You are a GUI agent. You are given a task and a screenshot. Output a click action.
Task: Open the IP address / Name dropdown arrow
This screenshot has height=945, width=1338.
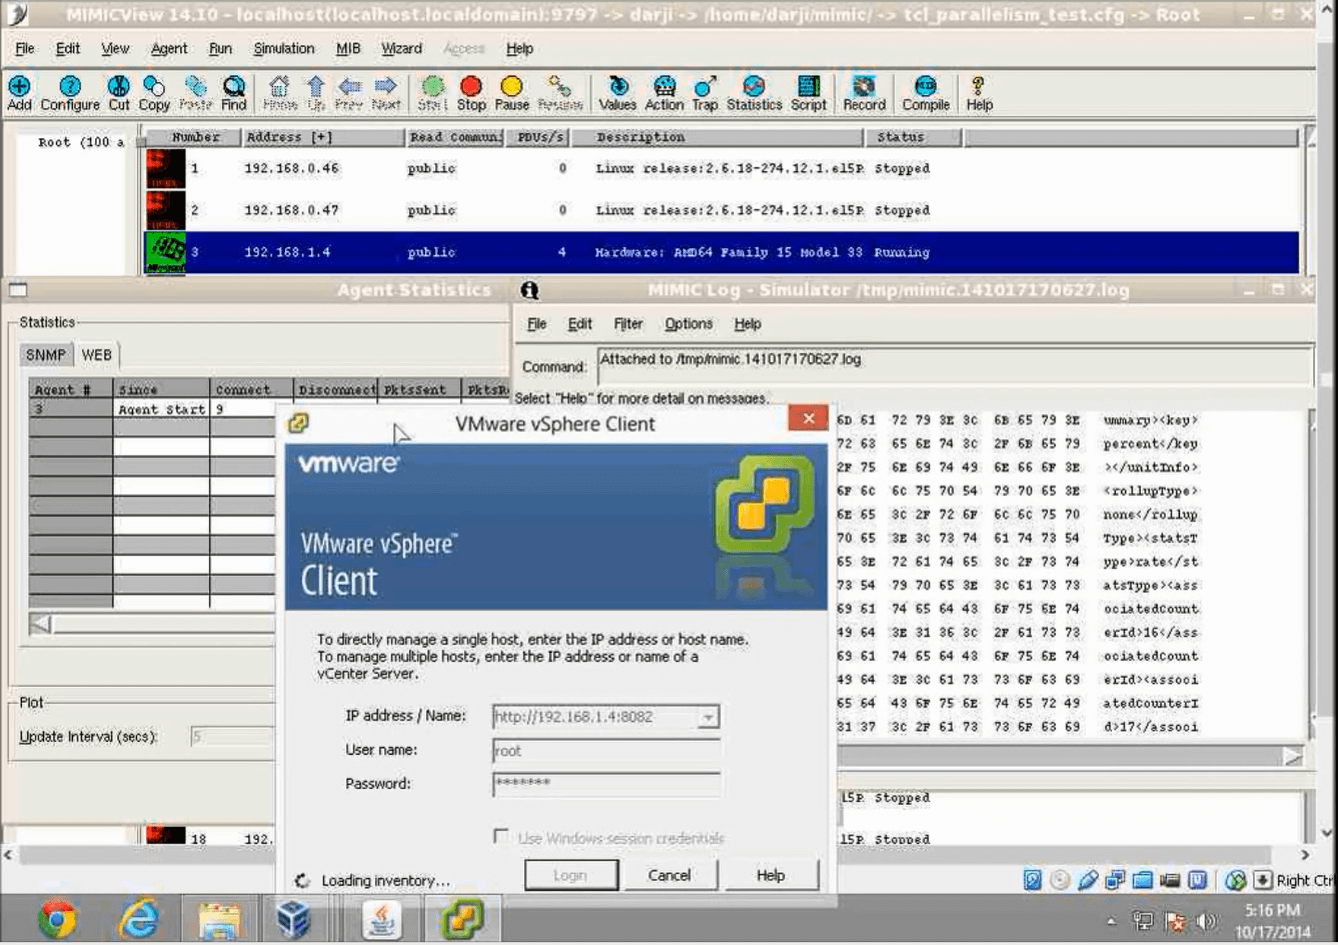coord(707,717)
